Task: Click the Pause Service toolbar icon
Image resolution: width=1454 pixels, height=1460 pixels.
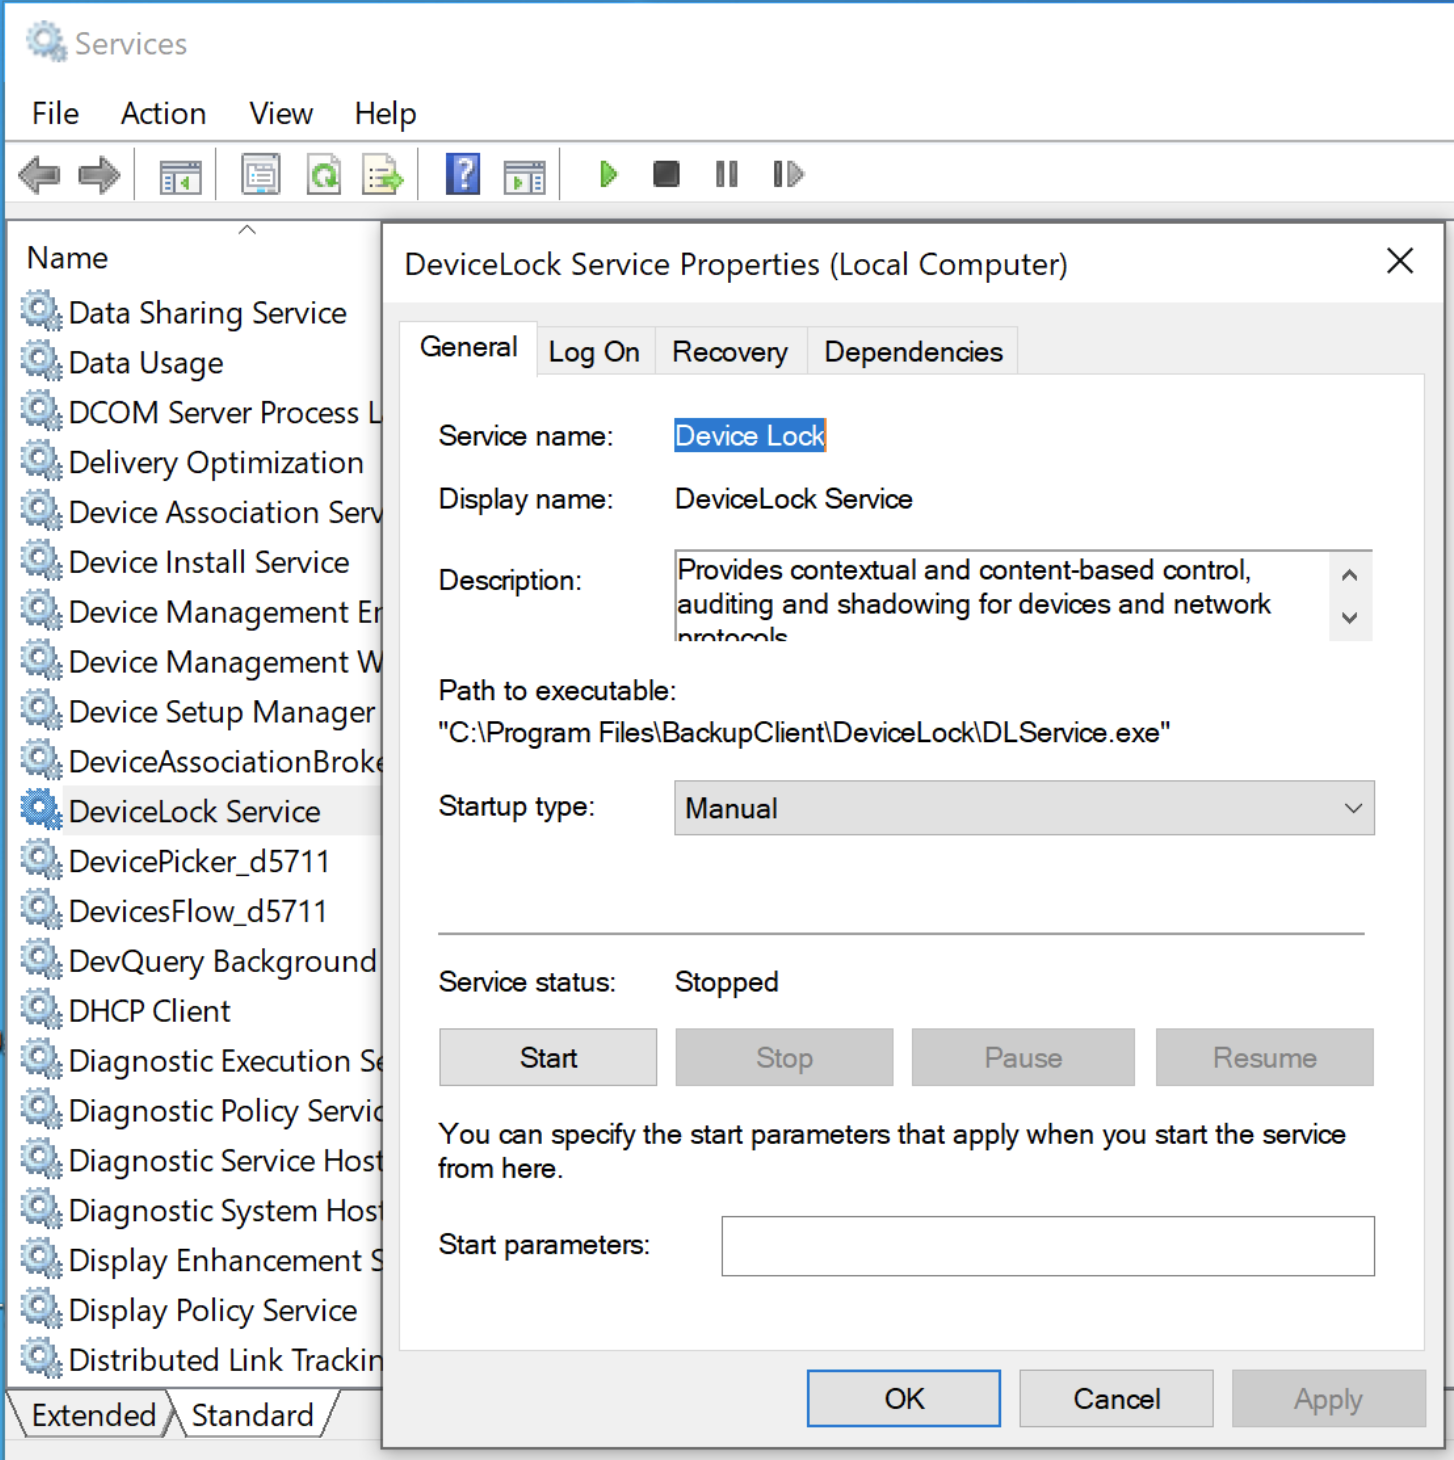Action: click(727, 175)
